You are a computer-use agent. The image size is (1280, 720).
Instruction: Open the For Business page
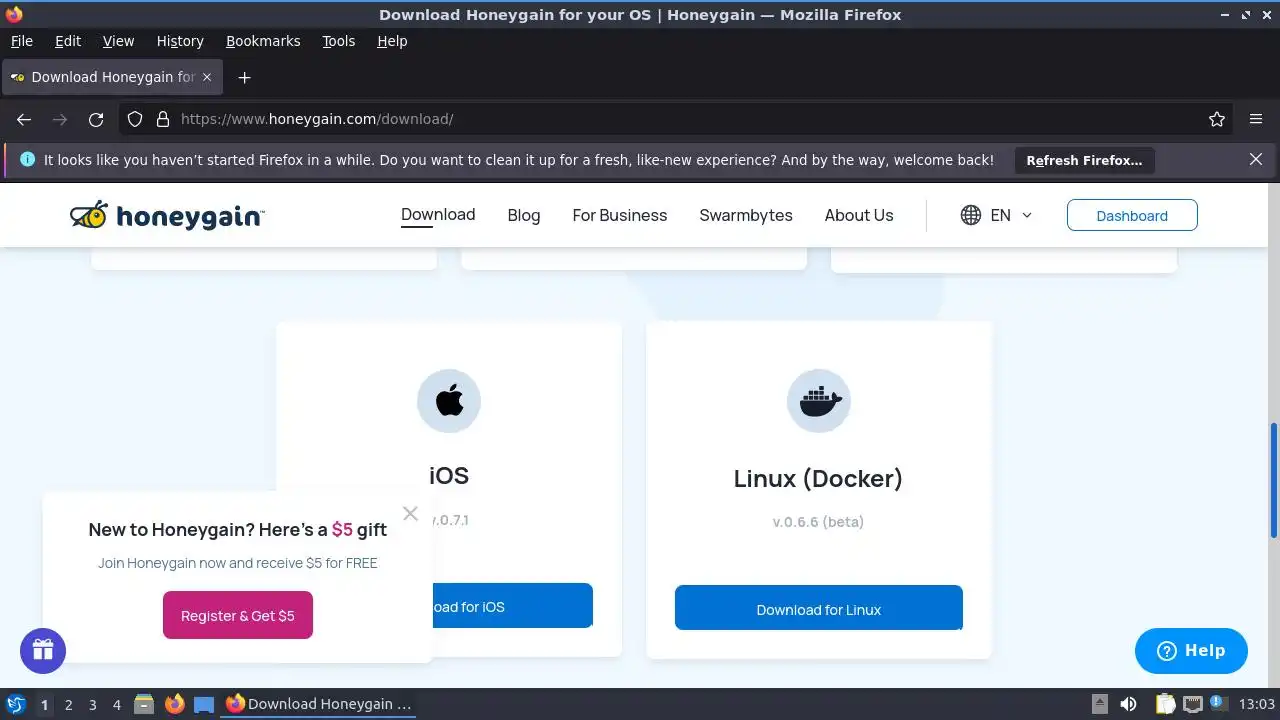(x=620, y=215)
